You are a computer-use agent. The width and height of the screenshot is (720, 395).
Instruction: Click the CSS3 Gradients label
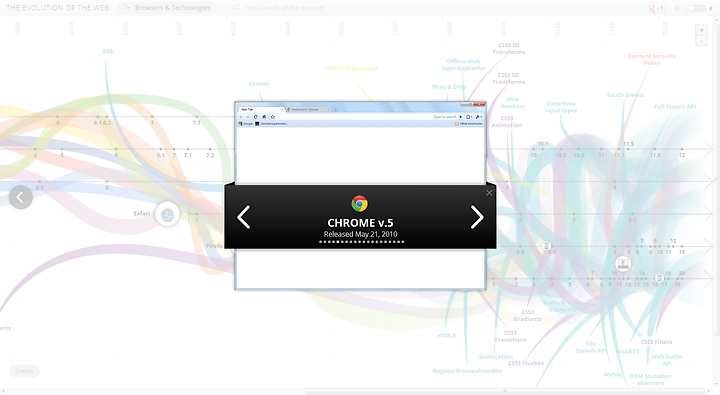pyautogui.click(x=528, y=315)
